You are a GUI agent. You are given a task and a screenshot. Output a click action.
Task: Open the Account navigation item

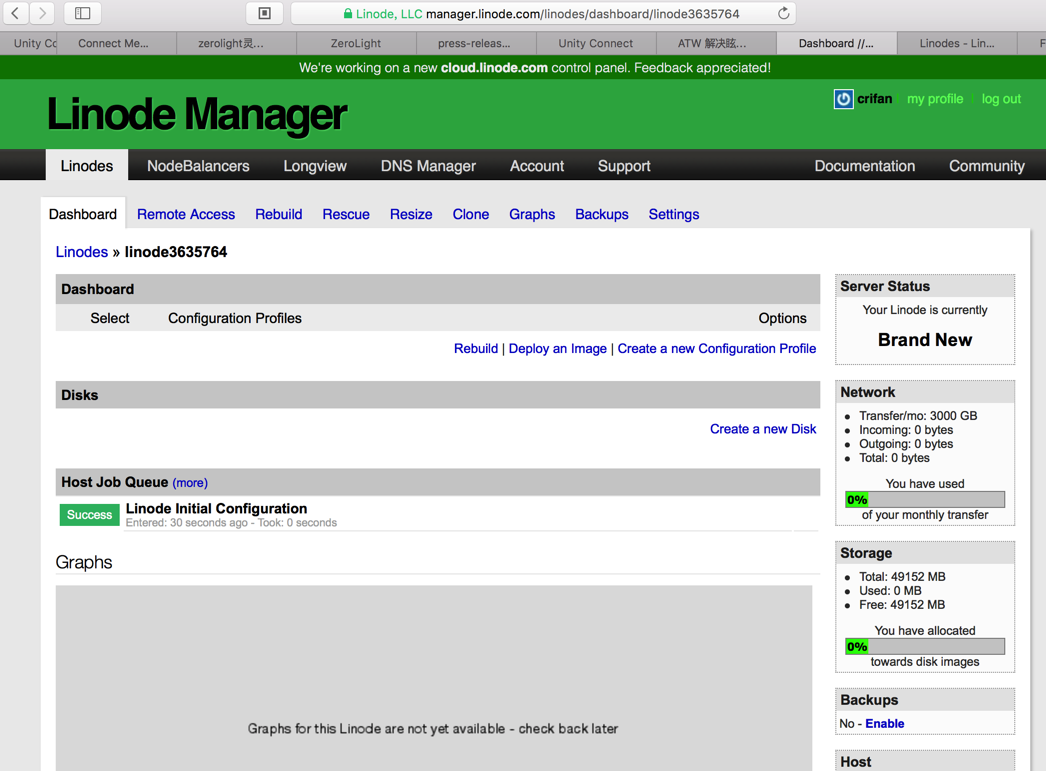[537, 166]
